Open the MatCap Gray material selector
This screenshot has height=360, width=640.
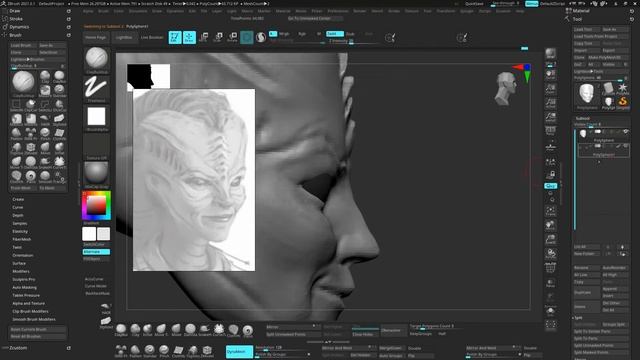click(x=96, y=175)
